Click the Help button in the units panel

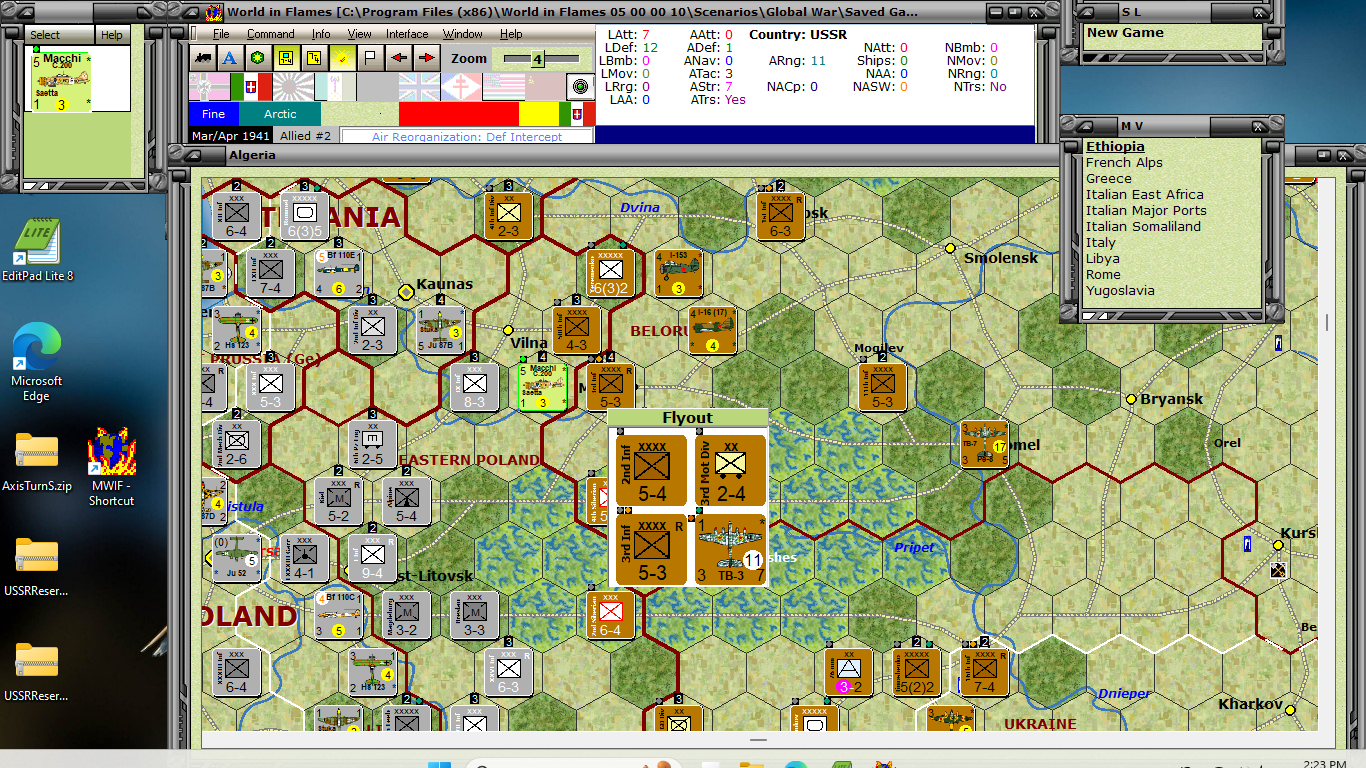tap(112, 35)
